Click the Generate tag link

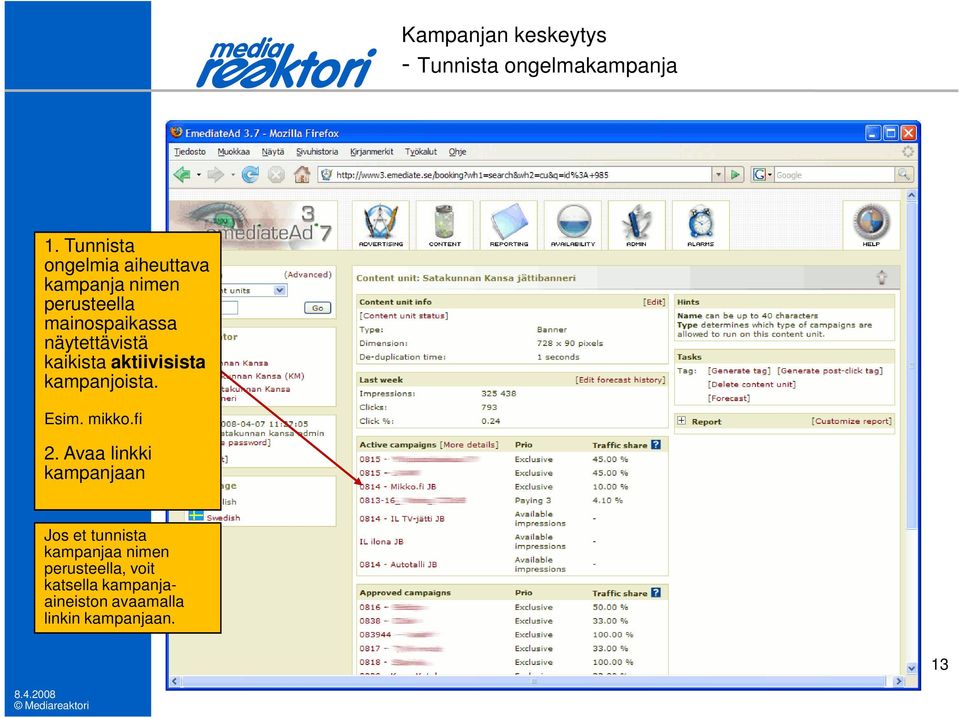pyautogui.click(x=739, y=371)
